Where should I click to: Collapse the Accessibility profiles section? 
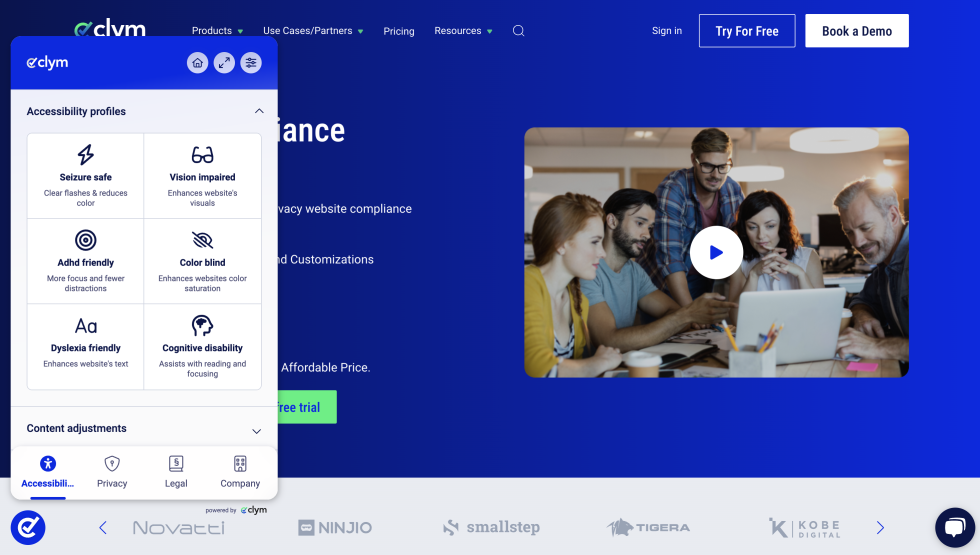point(258,112)
